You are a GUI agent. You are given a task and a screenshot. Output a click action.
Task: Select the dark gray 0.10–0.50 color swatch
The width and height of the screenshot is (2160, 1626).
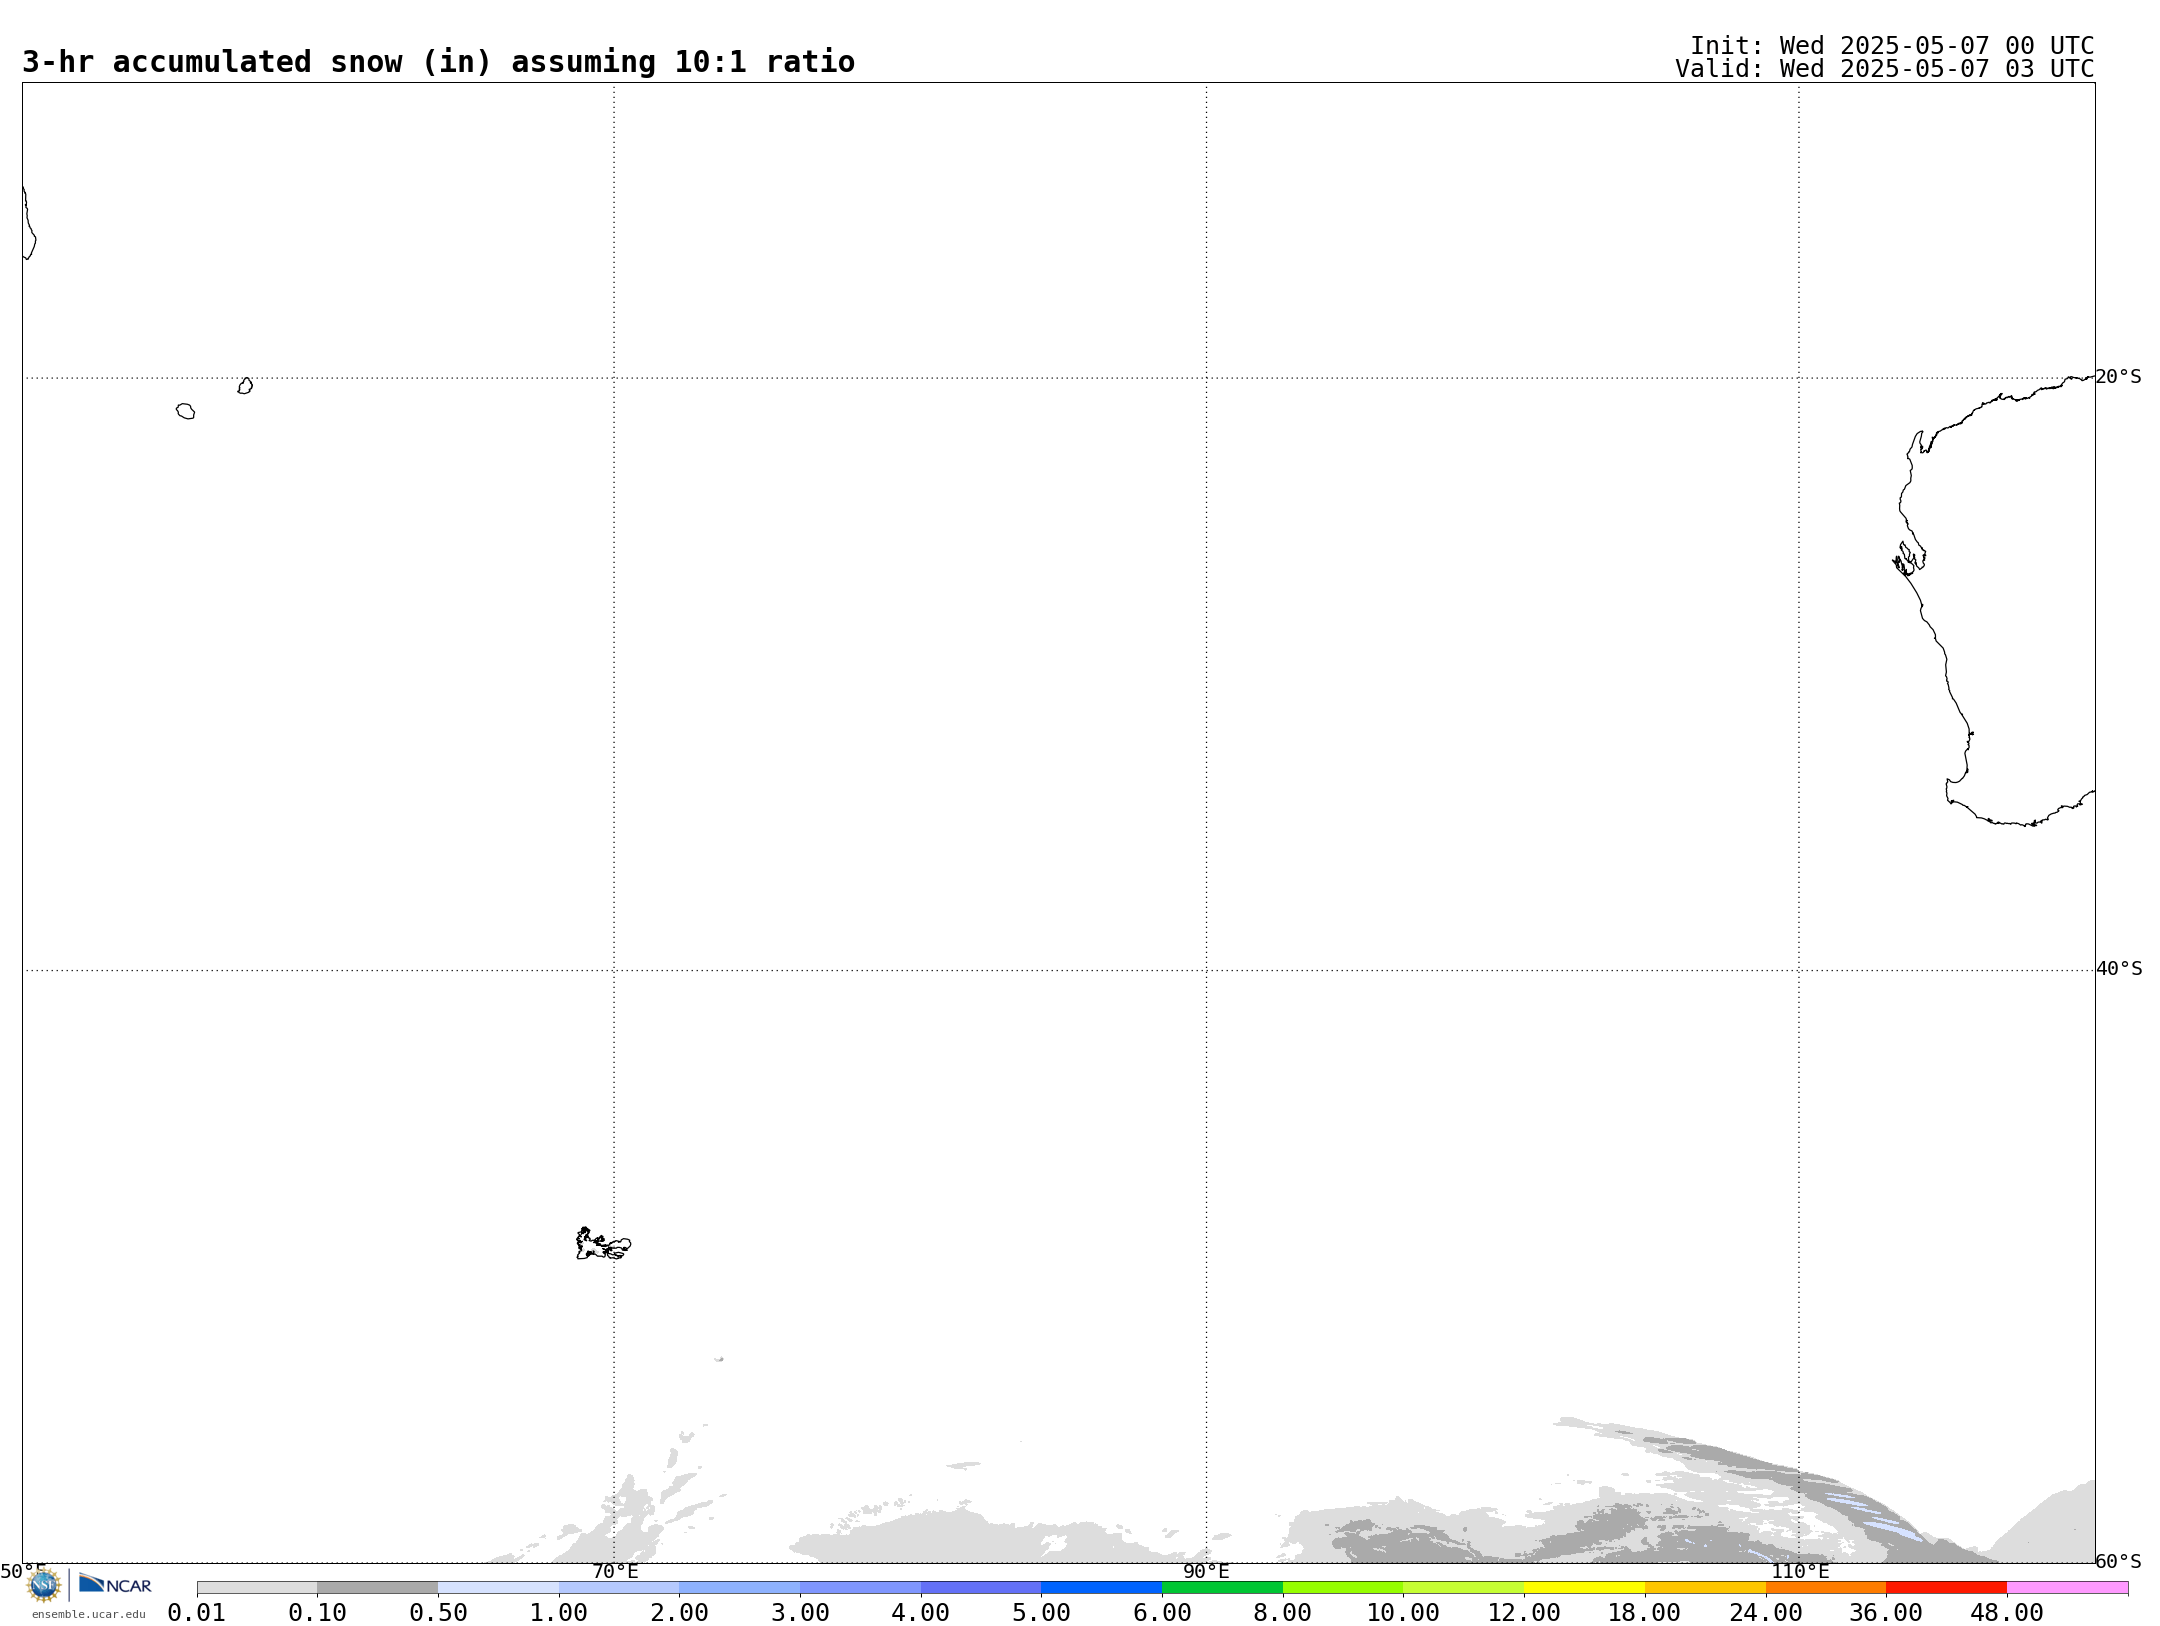click(x=378, y=1588)
